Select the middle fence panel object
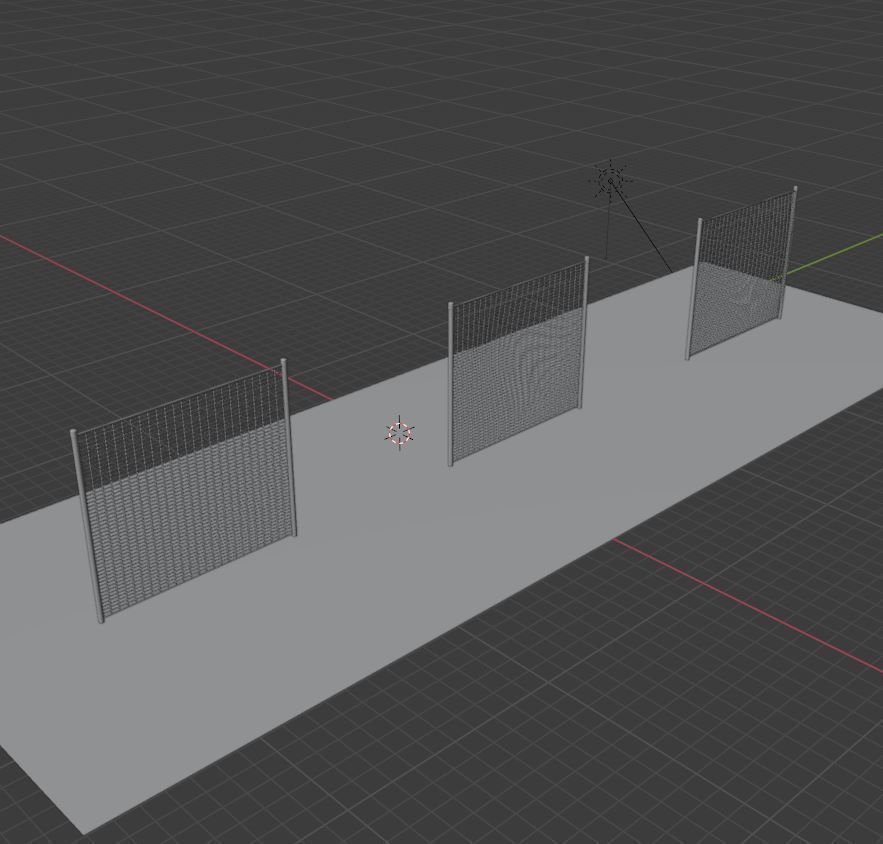The width and height of the screenshot is (883, 844). tap(518, 362)
